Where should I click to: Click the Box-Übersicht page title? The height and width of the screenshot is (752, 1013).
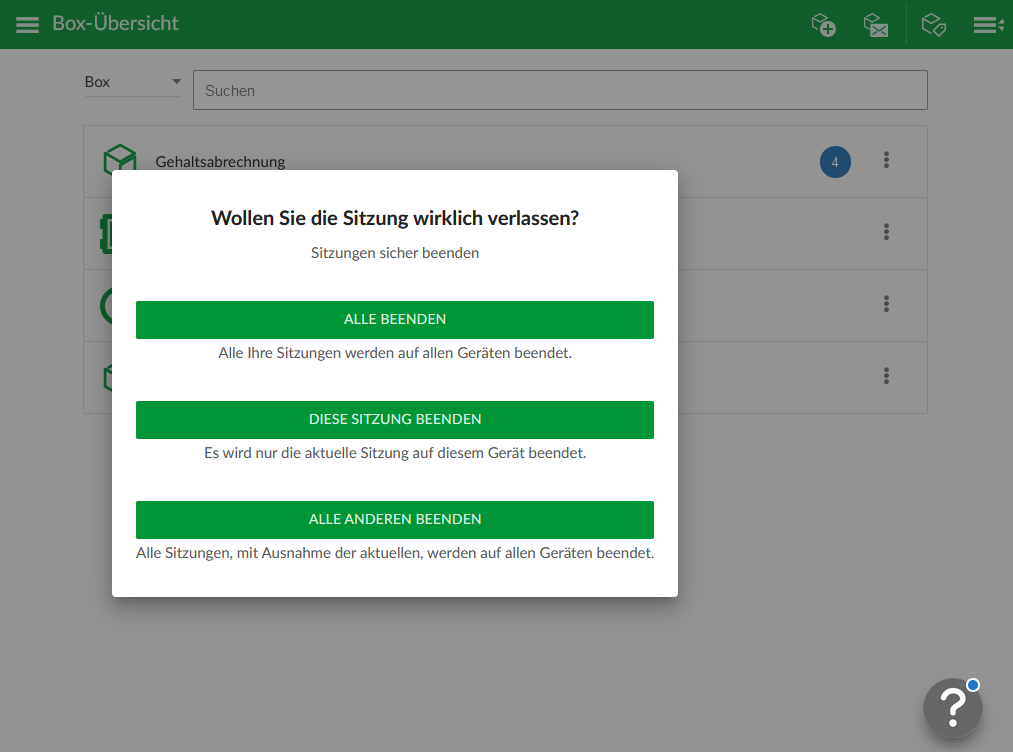point(115,23)
